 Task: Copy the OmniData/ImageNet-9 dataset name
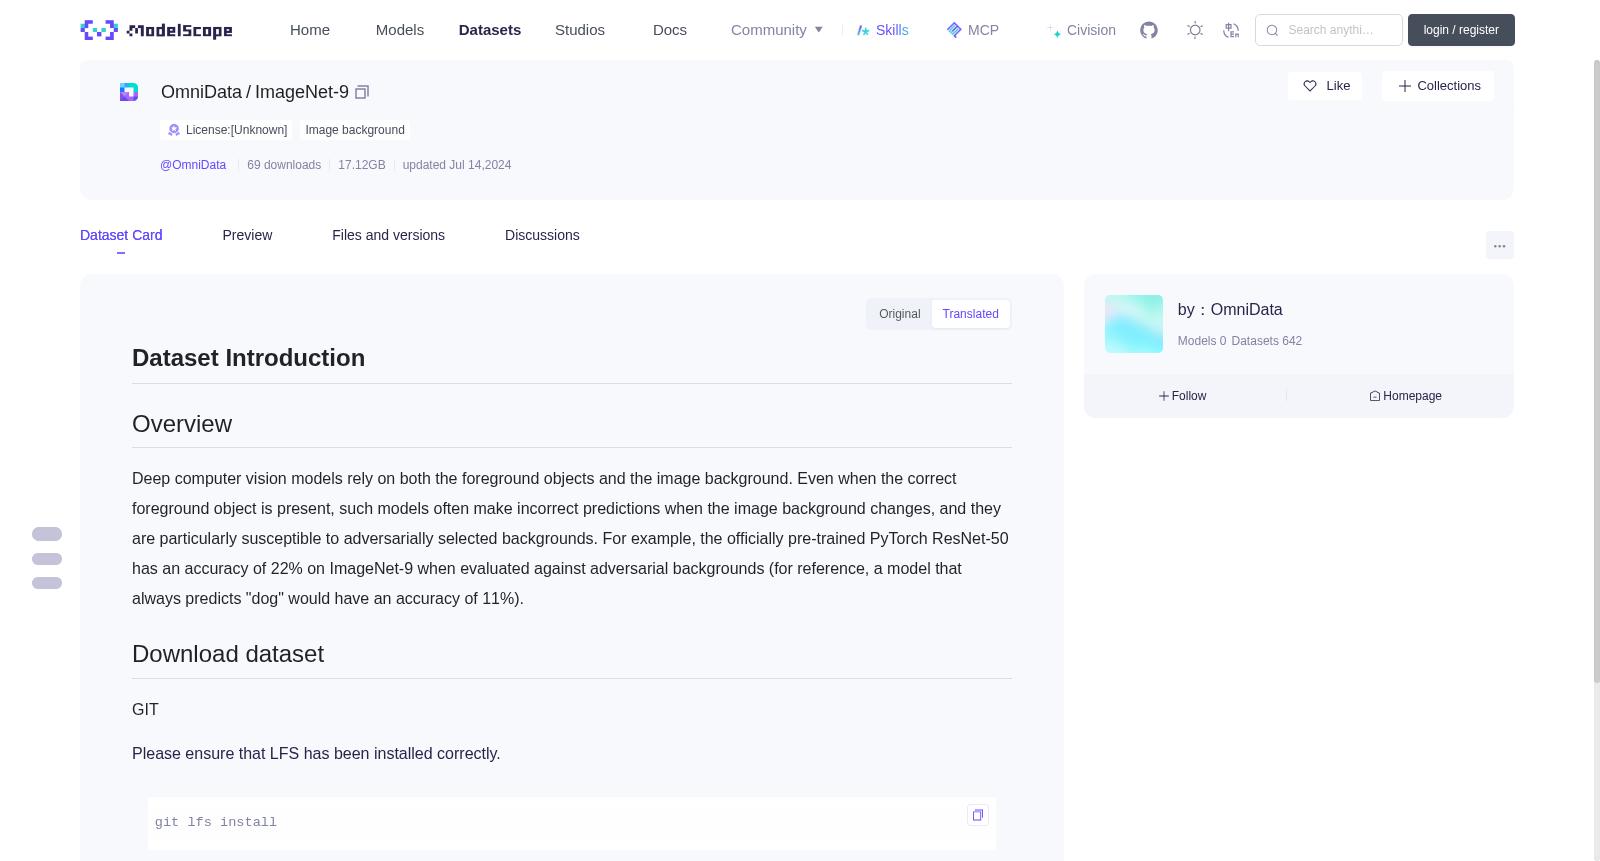click(x=362, y=92)
